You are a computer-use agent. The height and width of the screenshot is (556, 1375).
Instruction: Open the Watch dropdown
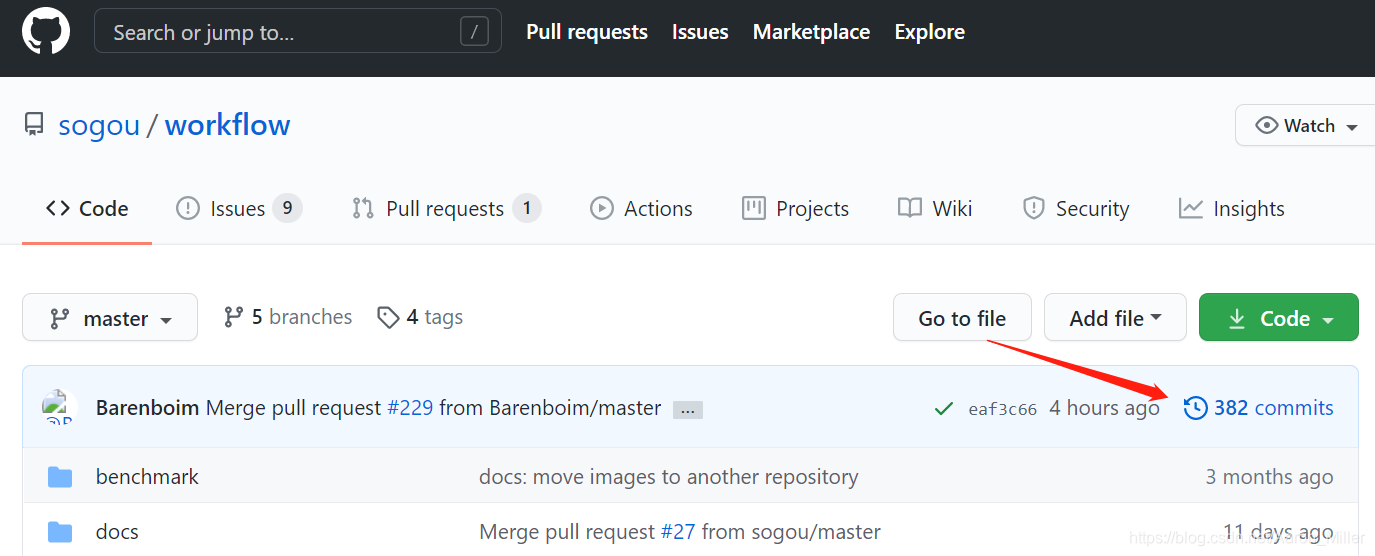(x=1307, y=126)
